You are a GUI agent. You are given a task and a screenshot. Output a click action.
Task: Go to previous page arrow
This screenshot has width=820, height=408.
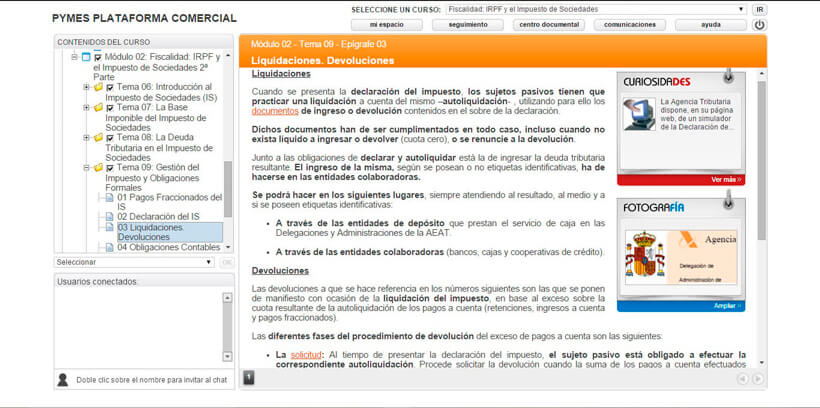pos(742,379)
